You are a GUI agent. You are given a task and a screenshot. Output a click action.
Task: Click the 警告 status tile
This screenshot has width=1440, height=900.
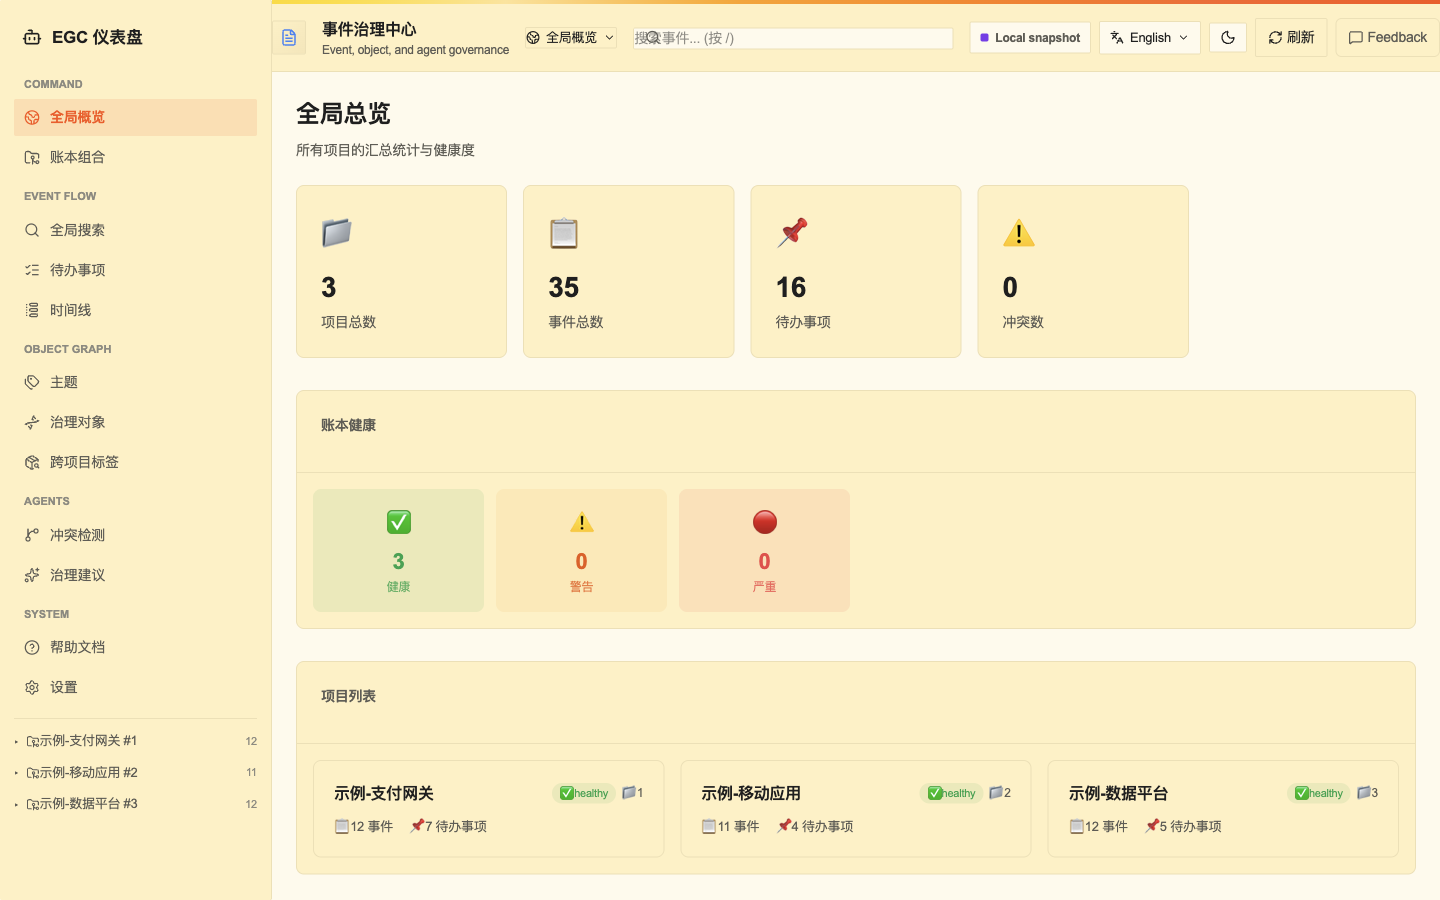(581, 550)
